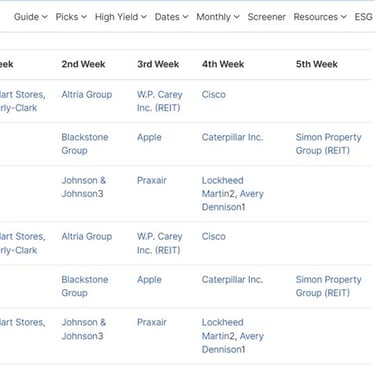Open the first Blackstone Group link
The height and width of the screenshot is (366, 375).
[x=85, y=144]
